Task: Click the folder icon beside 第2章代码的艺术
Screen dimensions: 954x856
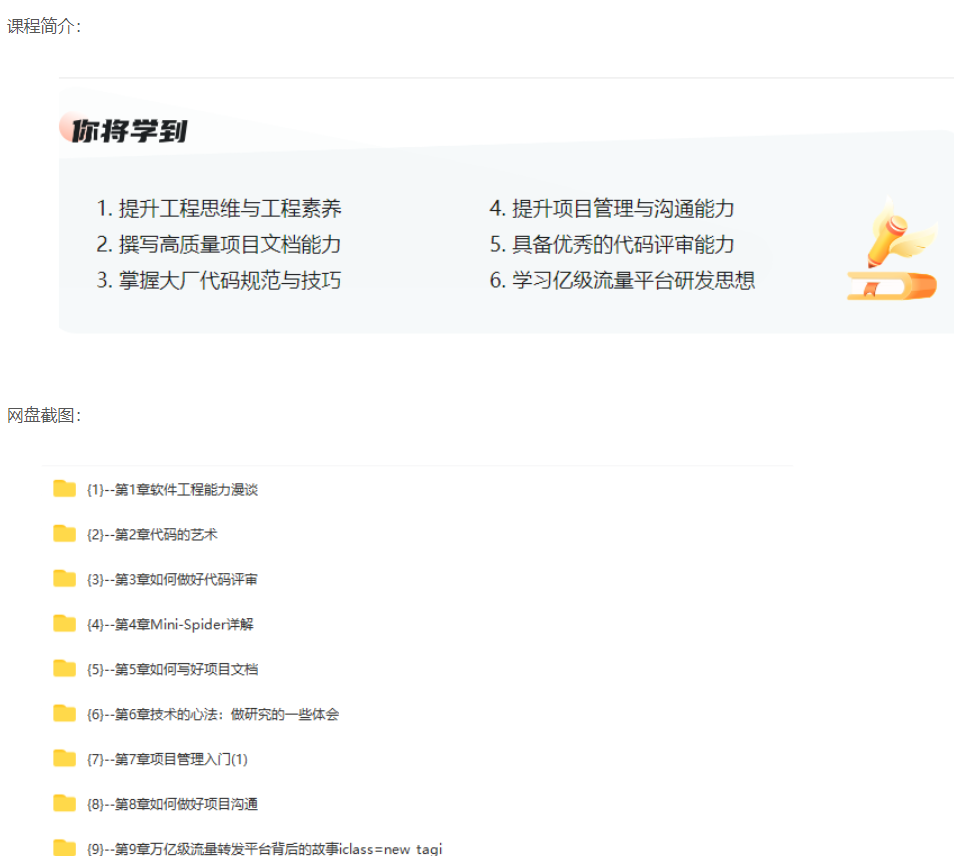Action: click(62, 534)
